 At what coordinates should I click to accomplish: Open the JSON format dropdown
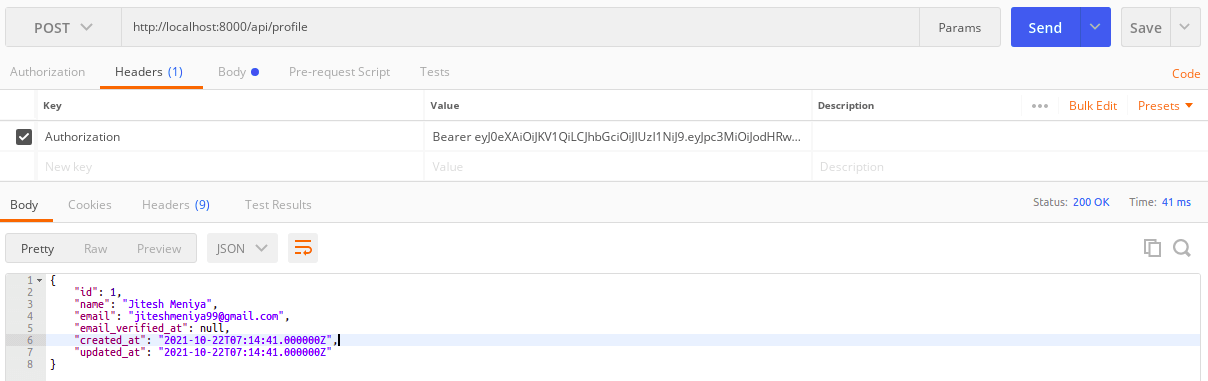242,248
